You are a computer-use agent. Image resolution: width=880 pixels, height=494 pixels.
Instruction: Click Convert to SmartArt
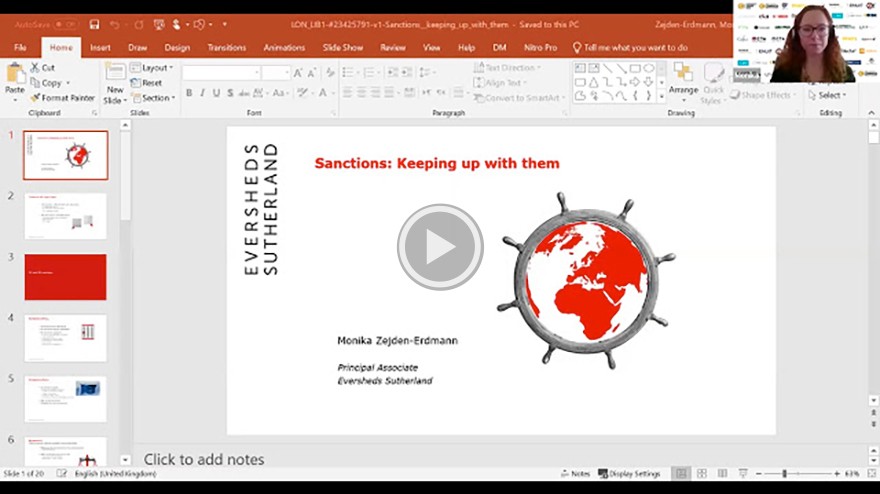click(518, 98)
